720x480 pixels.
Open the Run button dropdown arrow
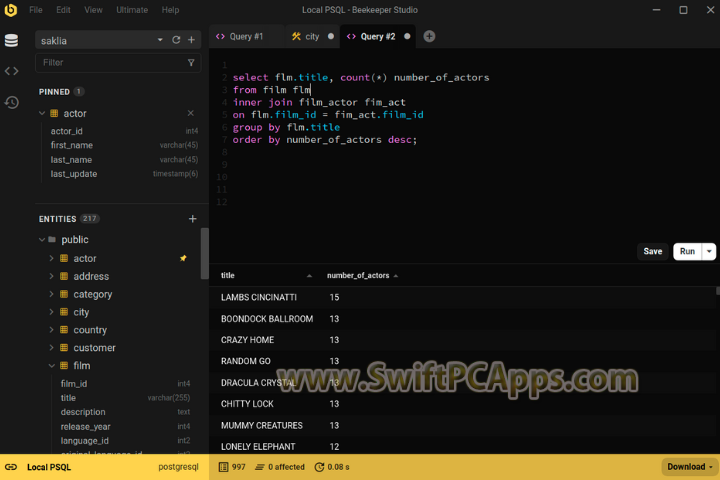pos(709,251)
